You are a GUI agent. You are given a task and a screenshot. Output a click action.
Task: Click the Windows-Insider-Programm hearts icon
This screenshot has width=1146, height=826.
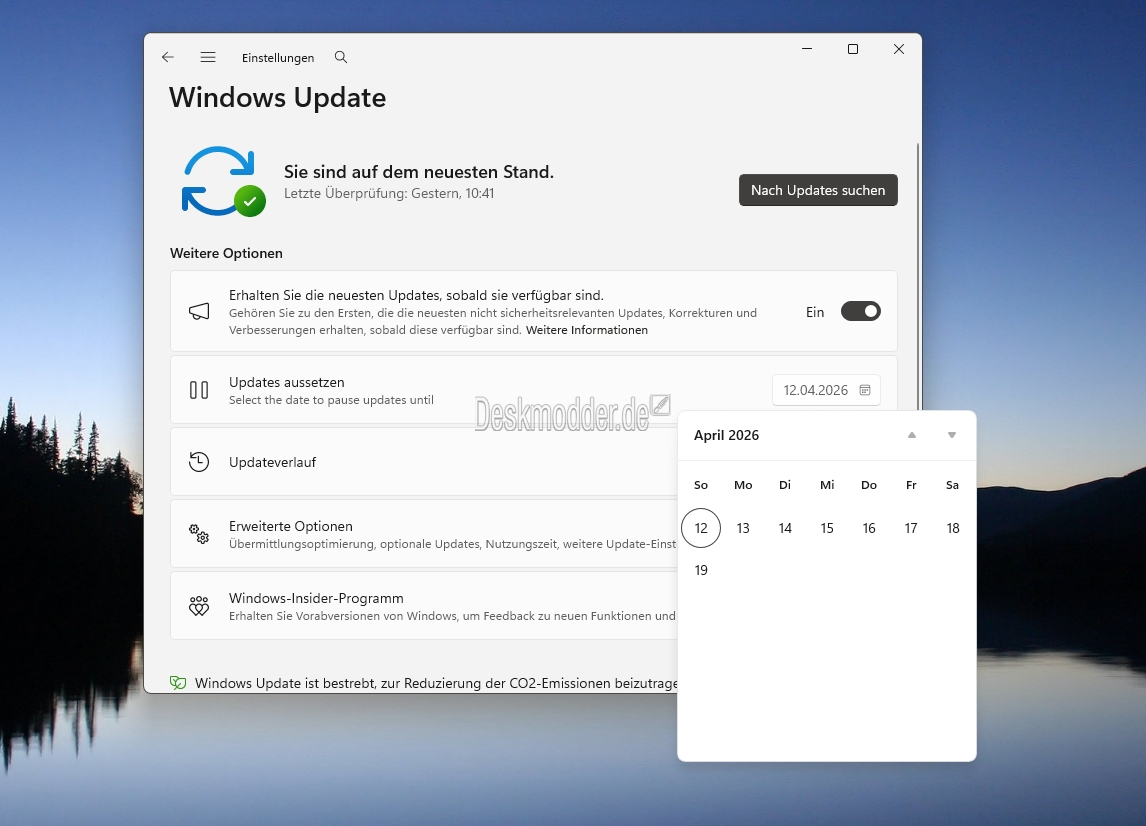199,606
